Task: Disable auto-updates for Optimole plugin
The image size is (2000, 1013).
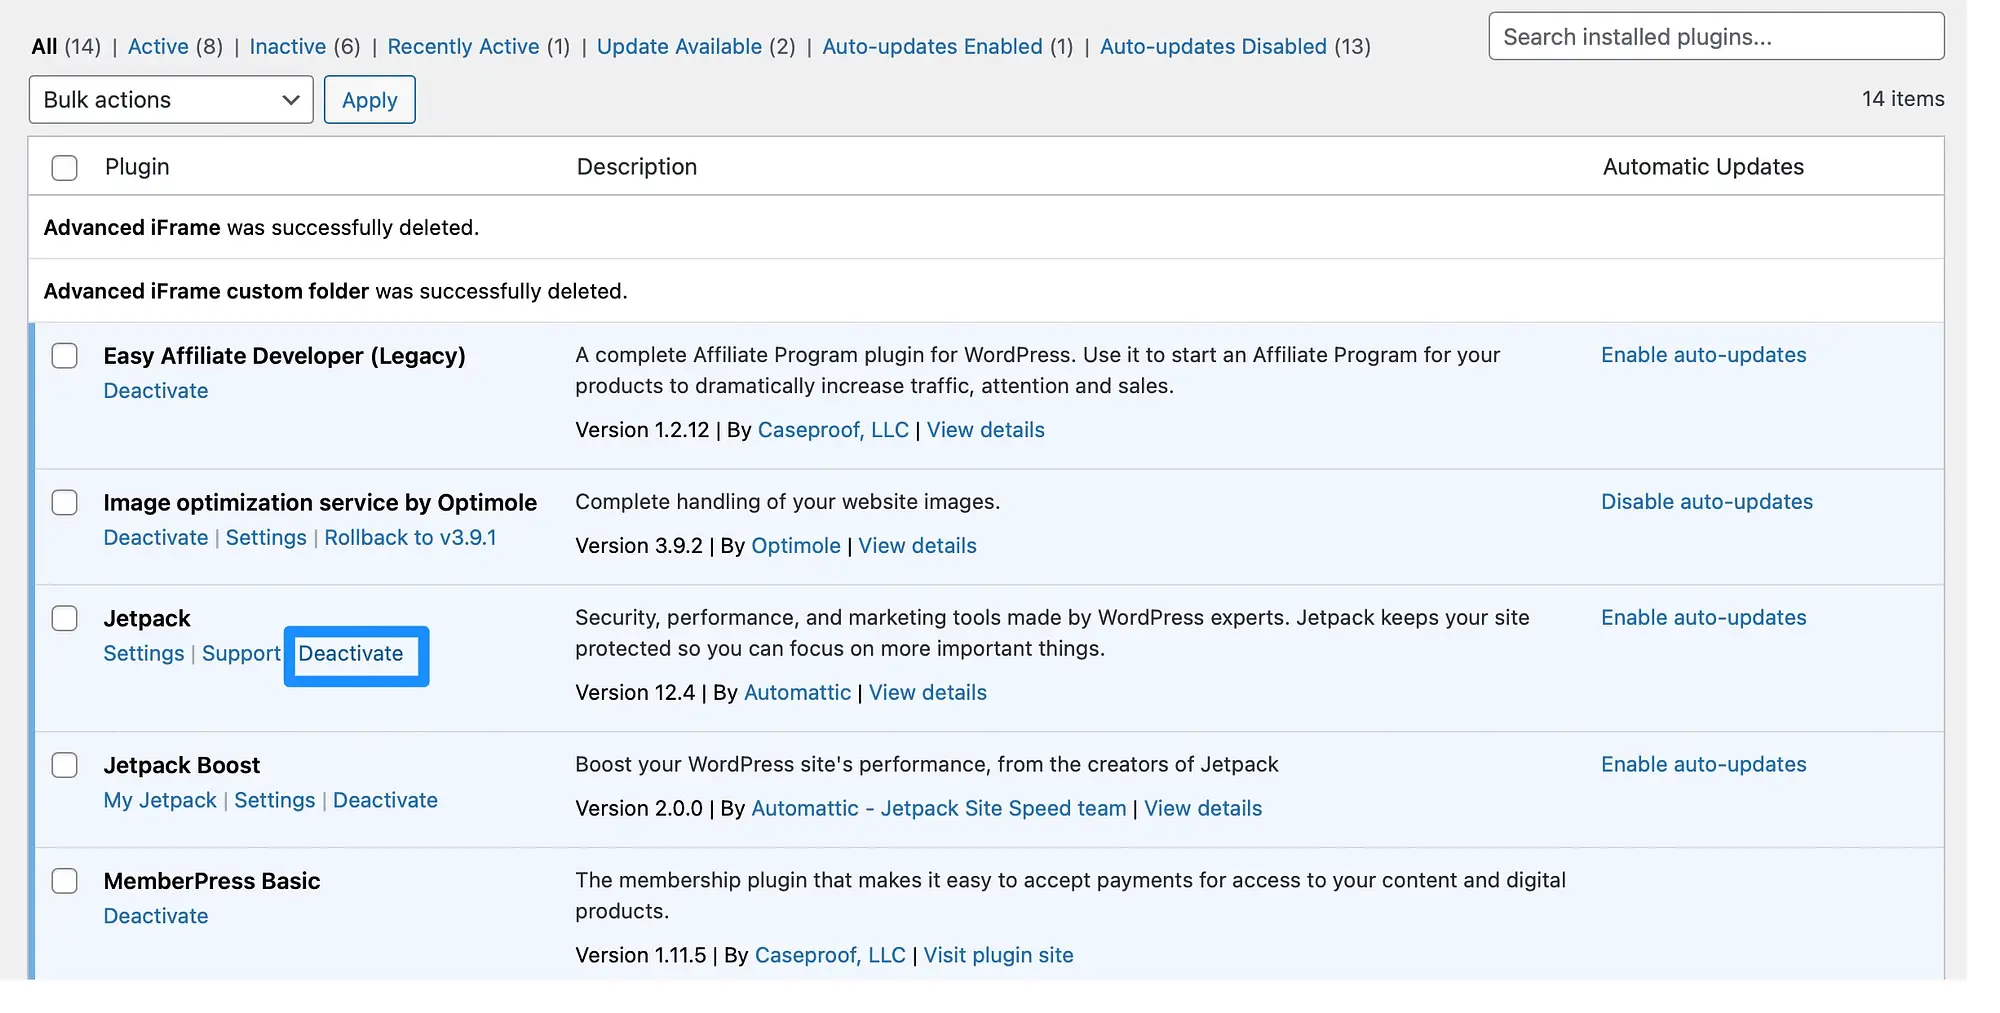Action: (x=1707, y=502)
